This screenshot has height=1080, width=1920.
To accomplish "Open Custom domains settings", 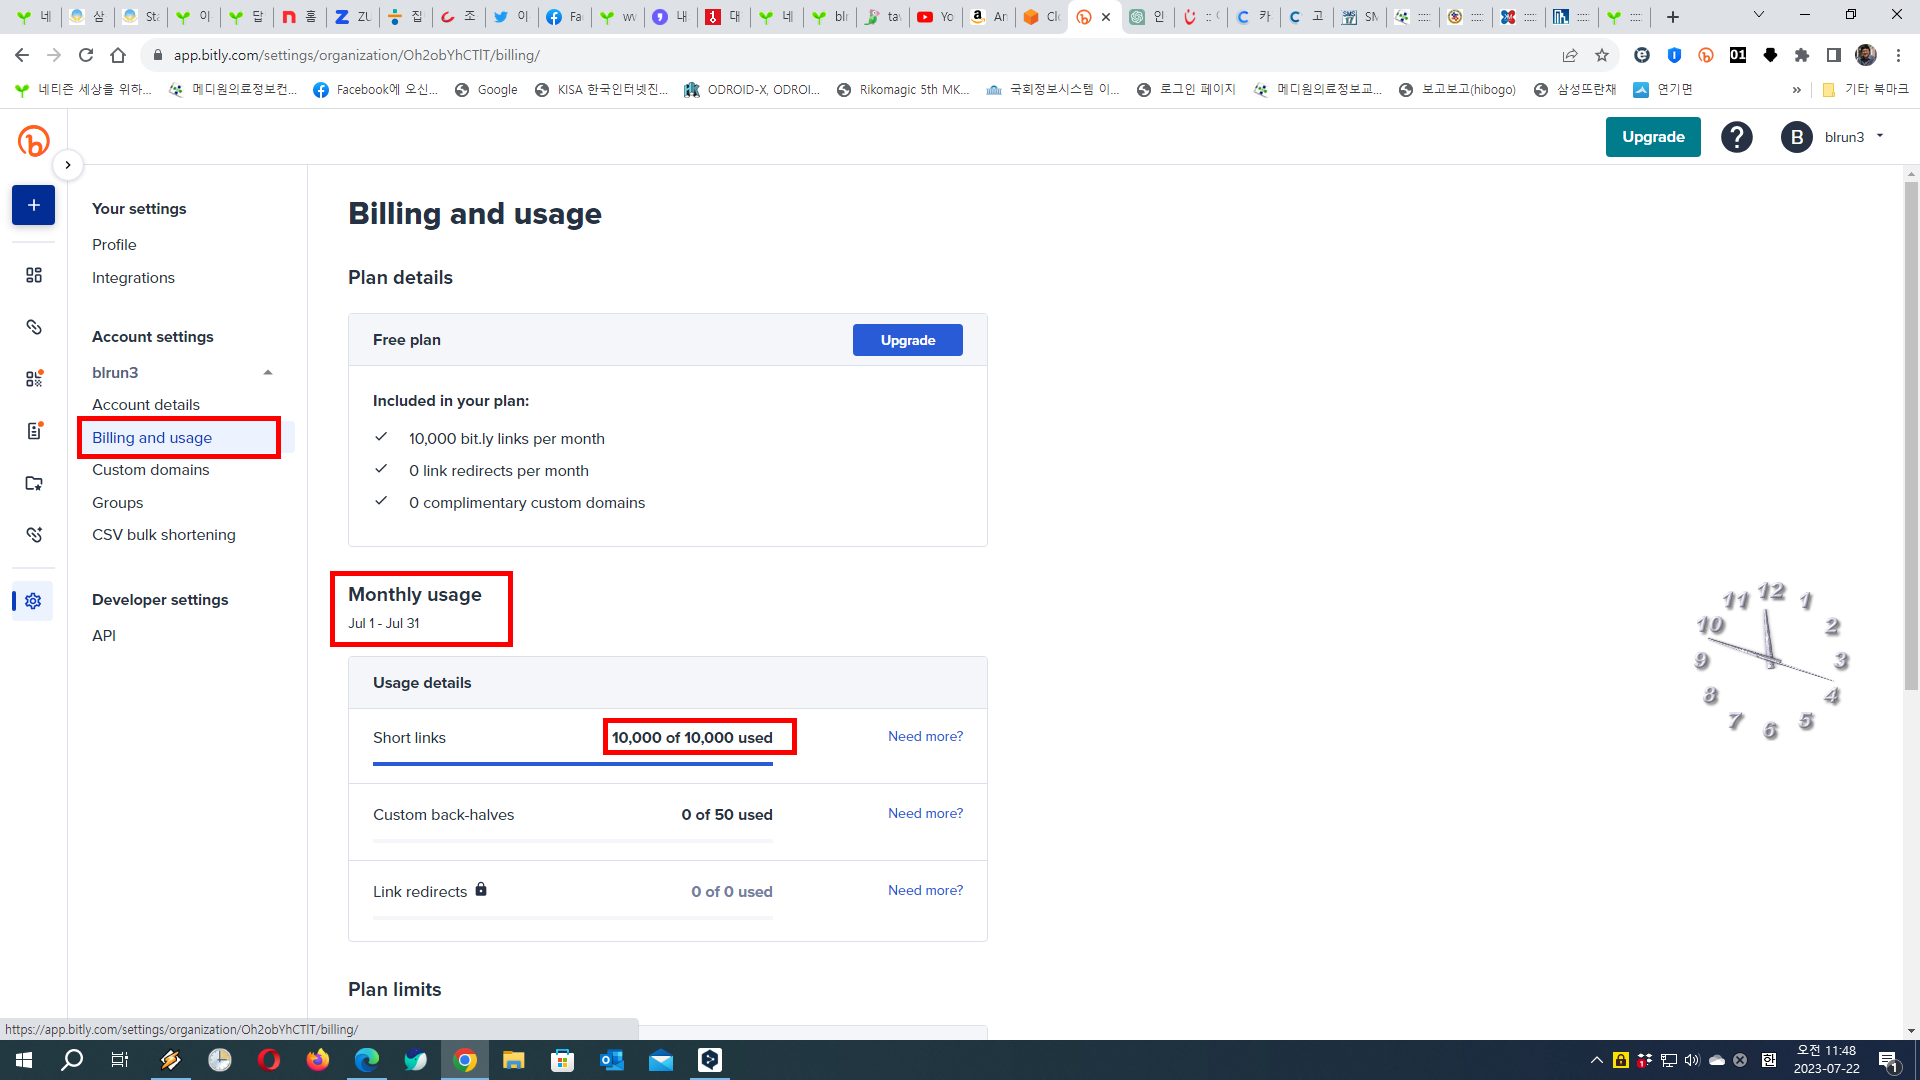I will tap(151, 470).
